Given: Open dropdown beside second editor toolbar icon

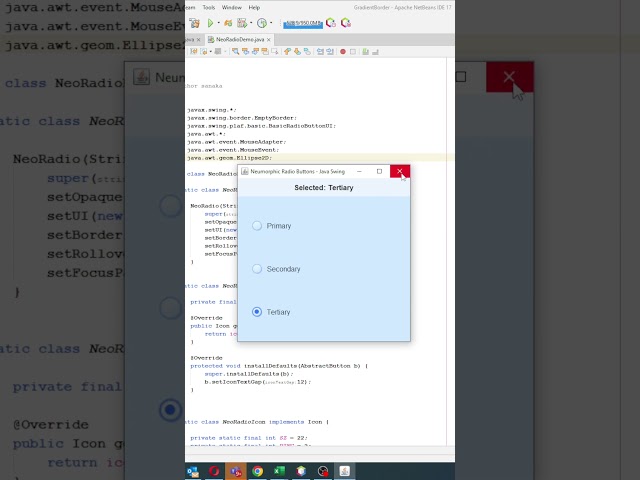Looking at the screenshot, I should [211, 51].
